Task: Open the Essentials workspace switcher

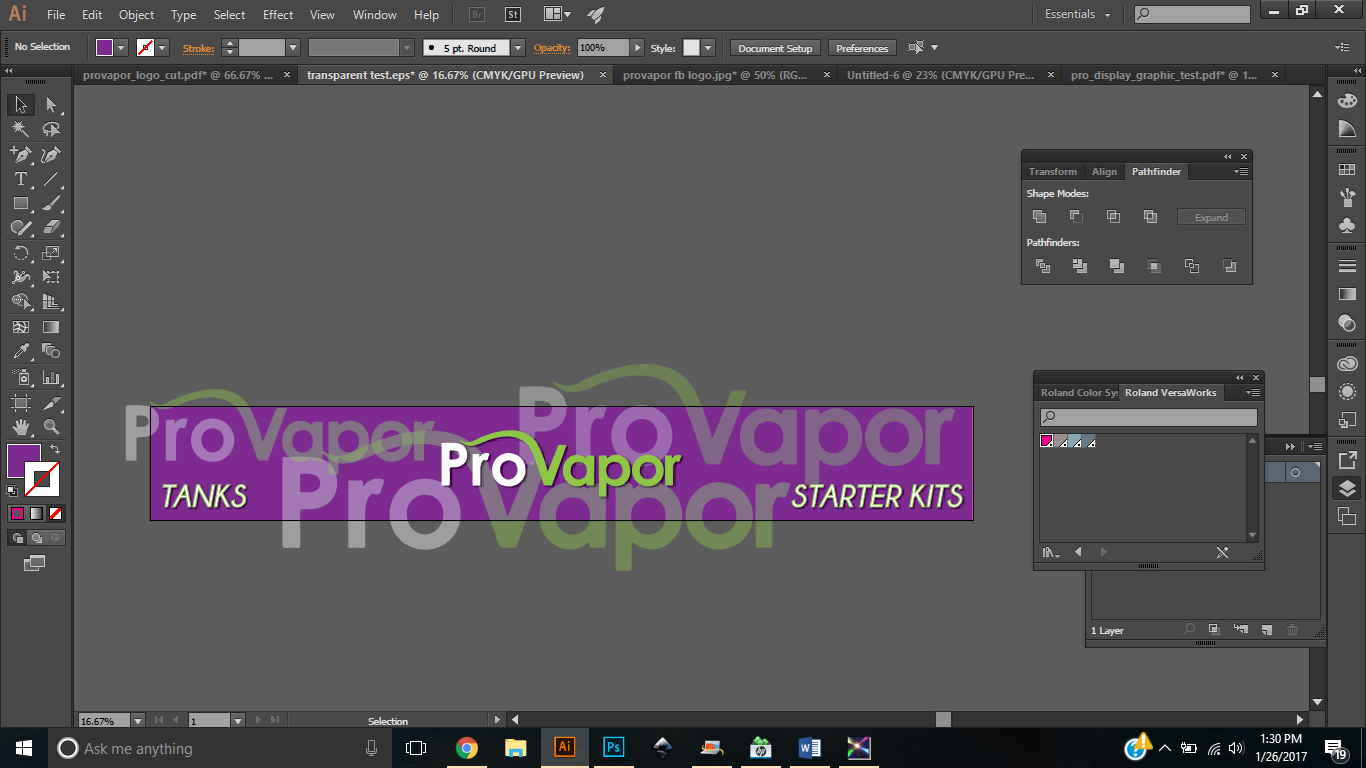Action: (1078, 14)
